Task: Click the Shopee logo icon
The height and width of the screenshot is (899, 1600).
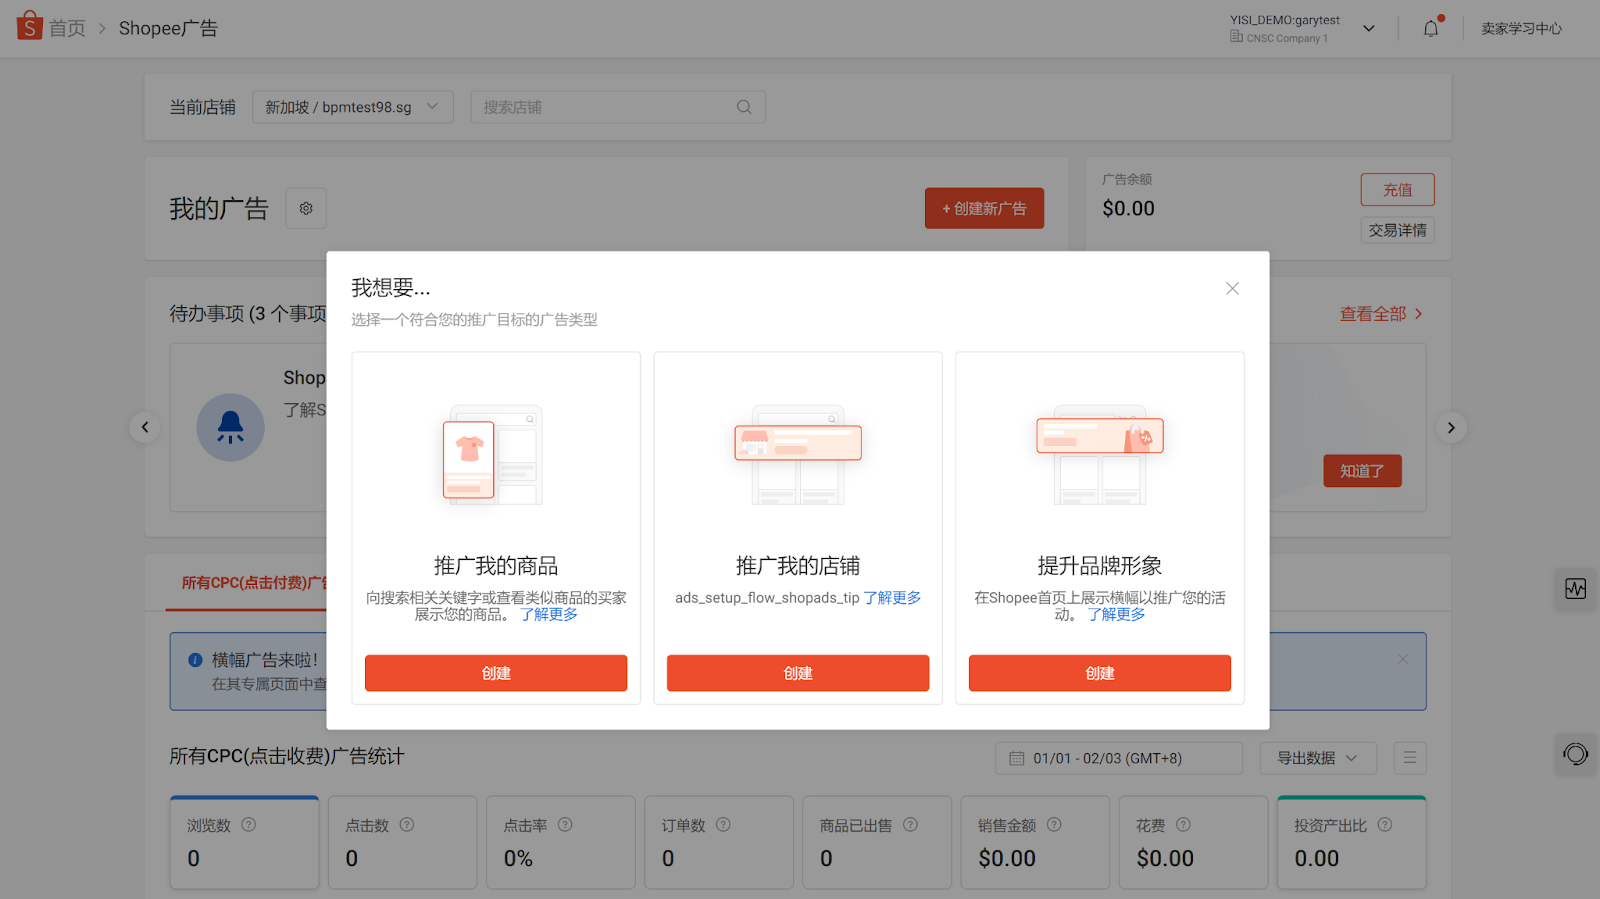Action: click(30, 26)
